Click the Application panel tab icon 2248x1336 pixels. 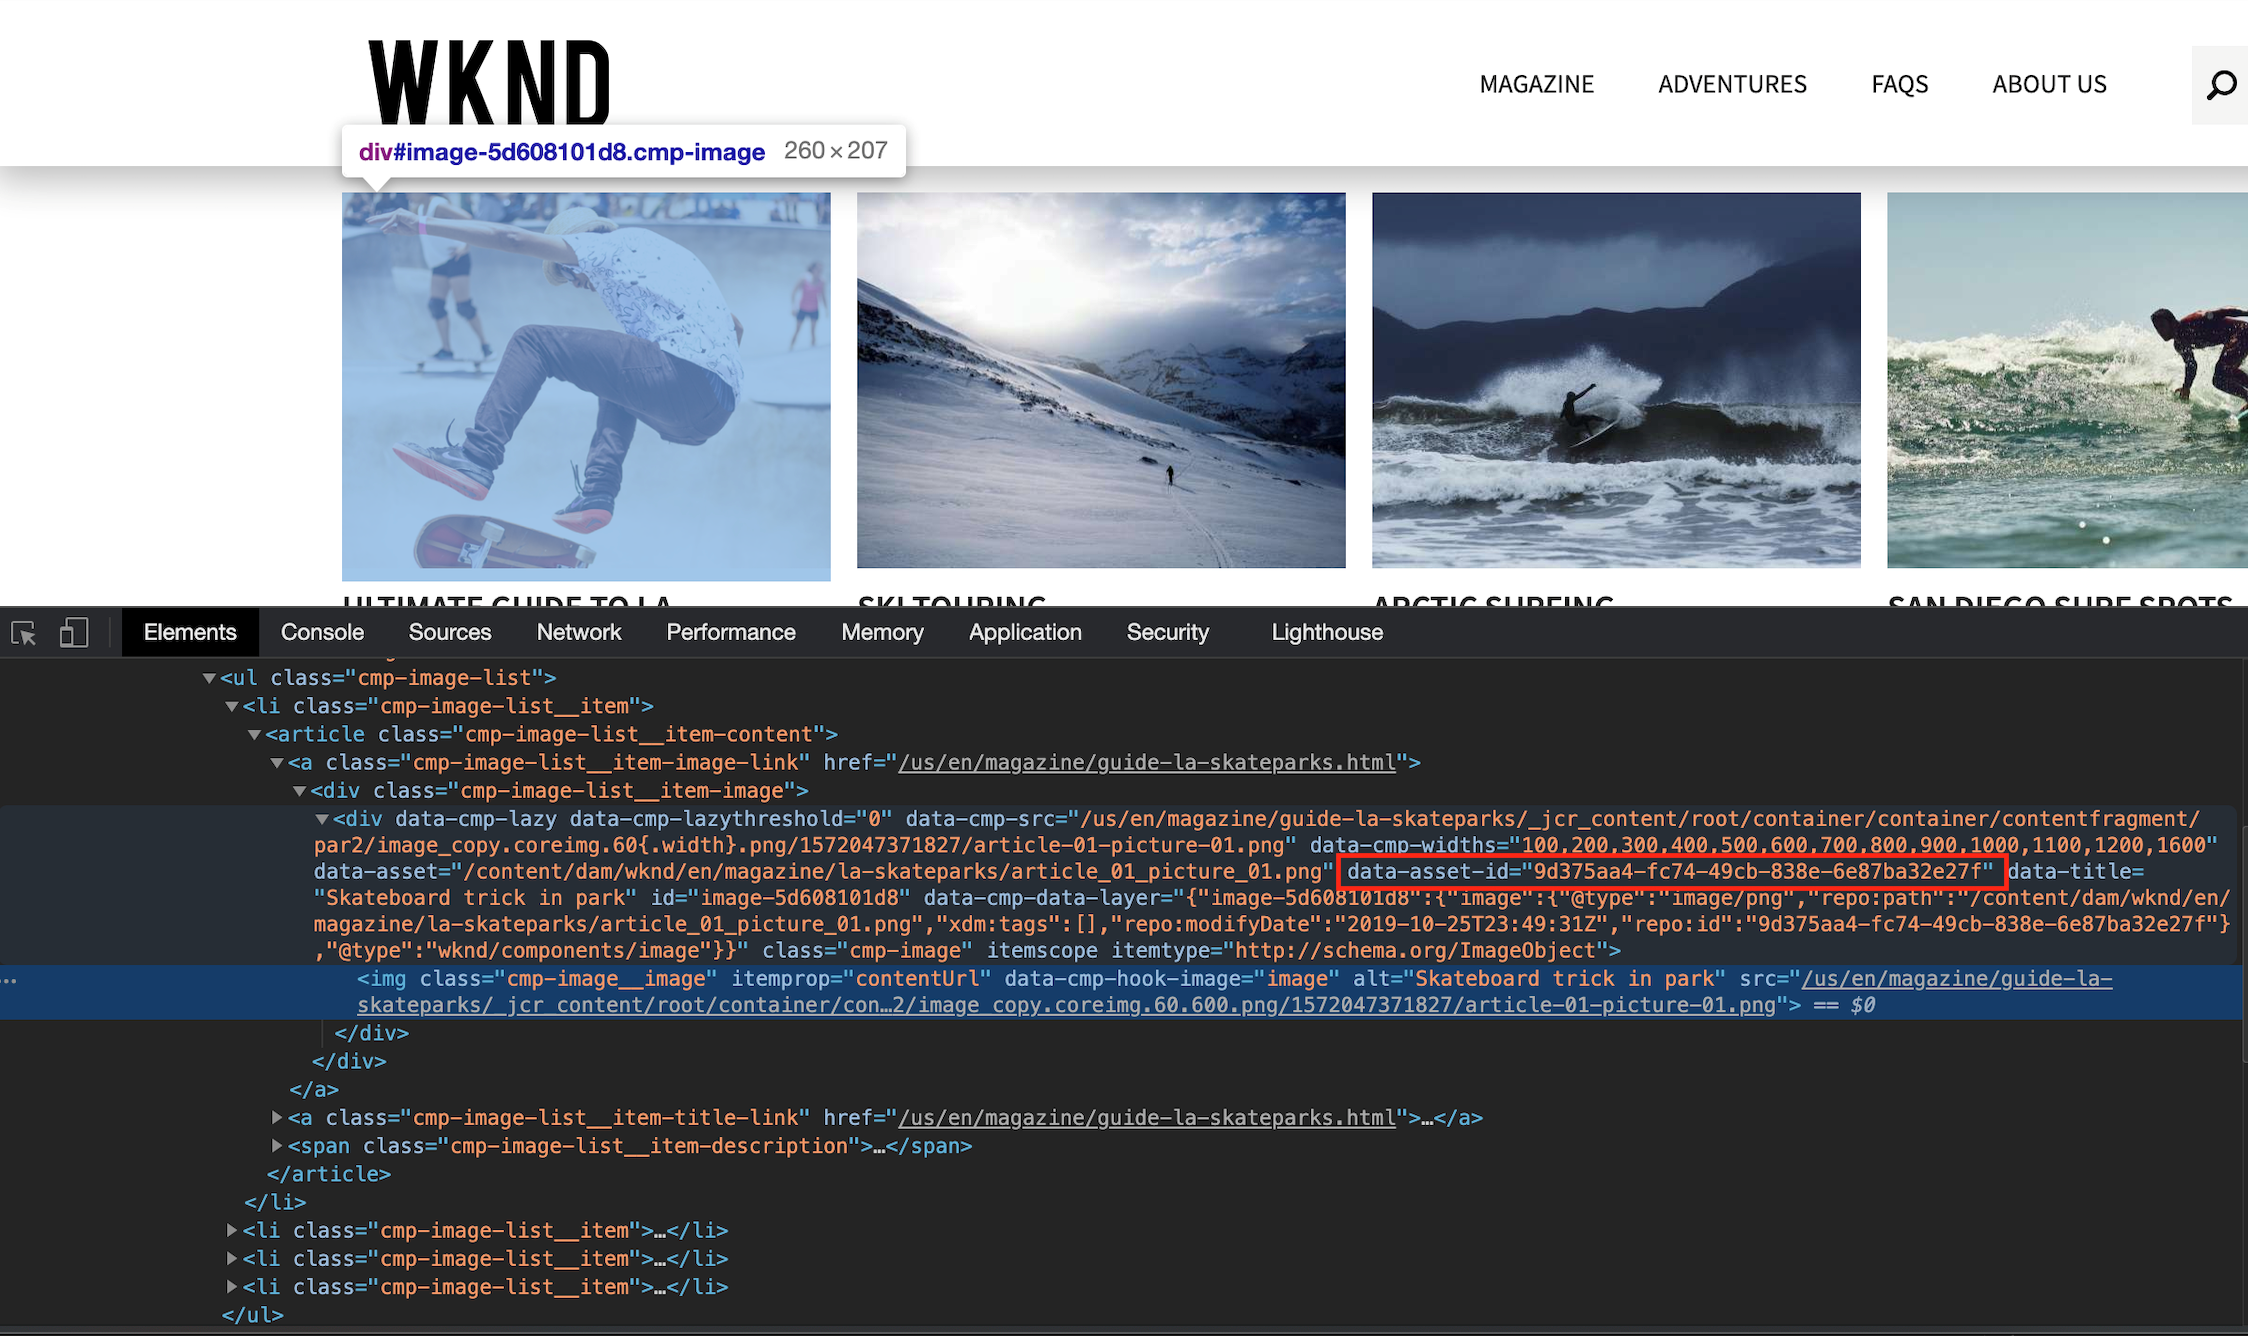point(1024,631)
